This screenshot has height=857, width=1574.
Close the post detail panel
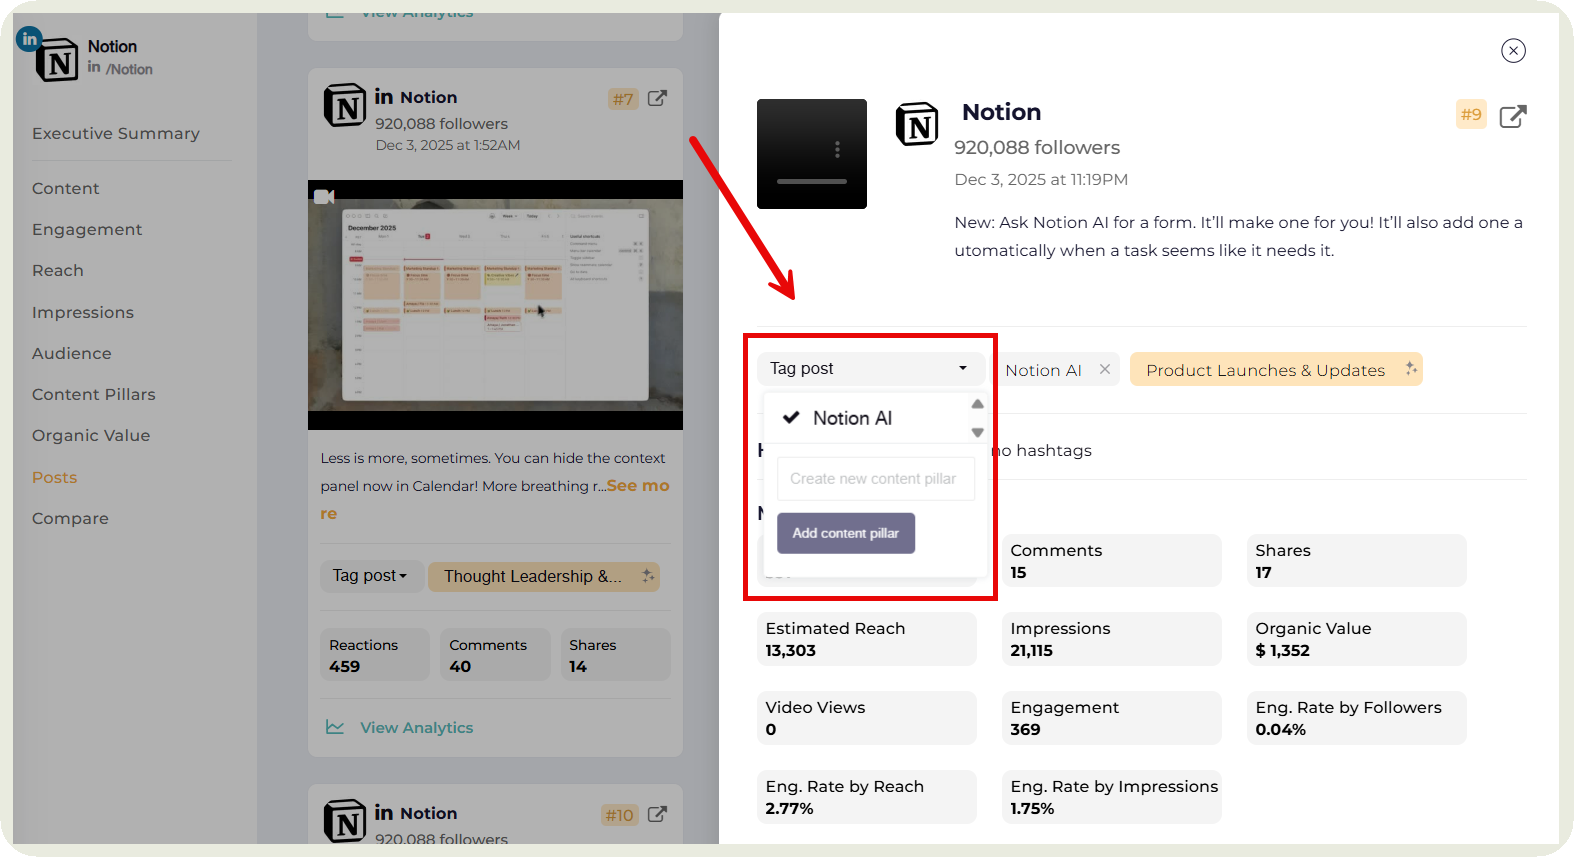click(1513, 51)
